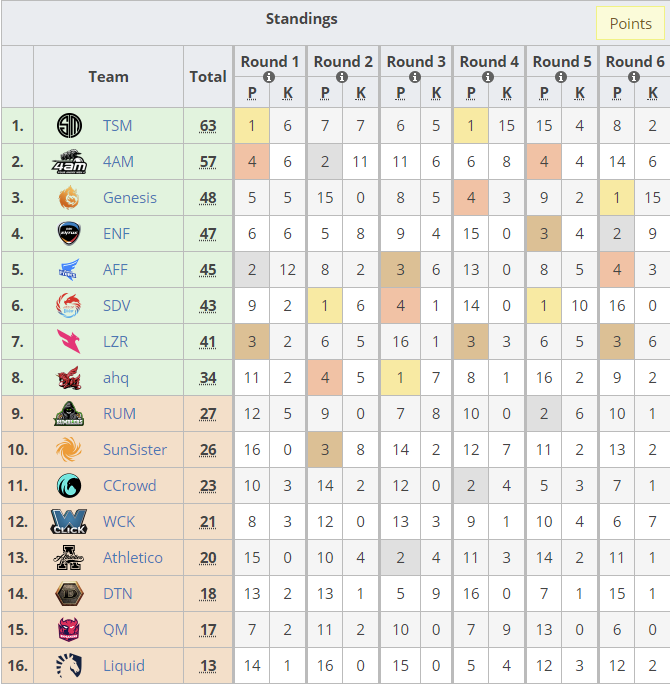Toggle the Points display button
The width and height of the screenshot is (670, 685).
[x=630, y=24]
